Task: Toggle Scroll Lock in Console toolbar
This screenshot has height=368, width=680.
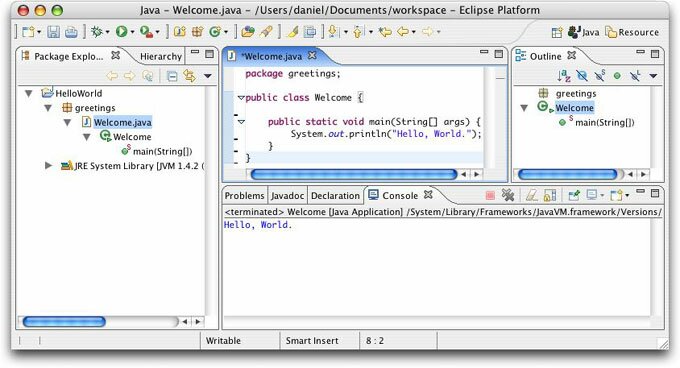Action: [x=550, y=196]
